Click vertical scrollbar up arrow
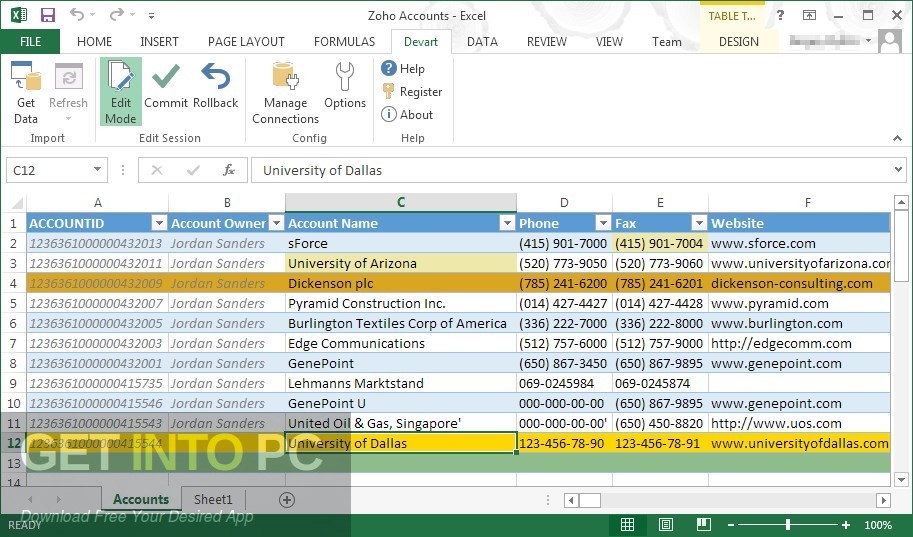This screenshot has height=537, width=913. point(901,203)
